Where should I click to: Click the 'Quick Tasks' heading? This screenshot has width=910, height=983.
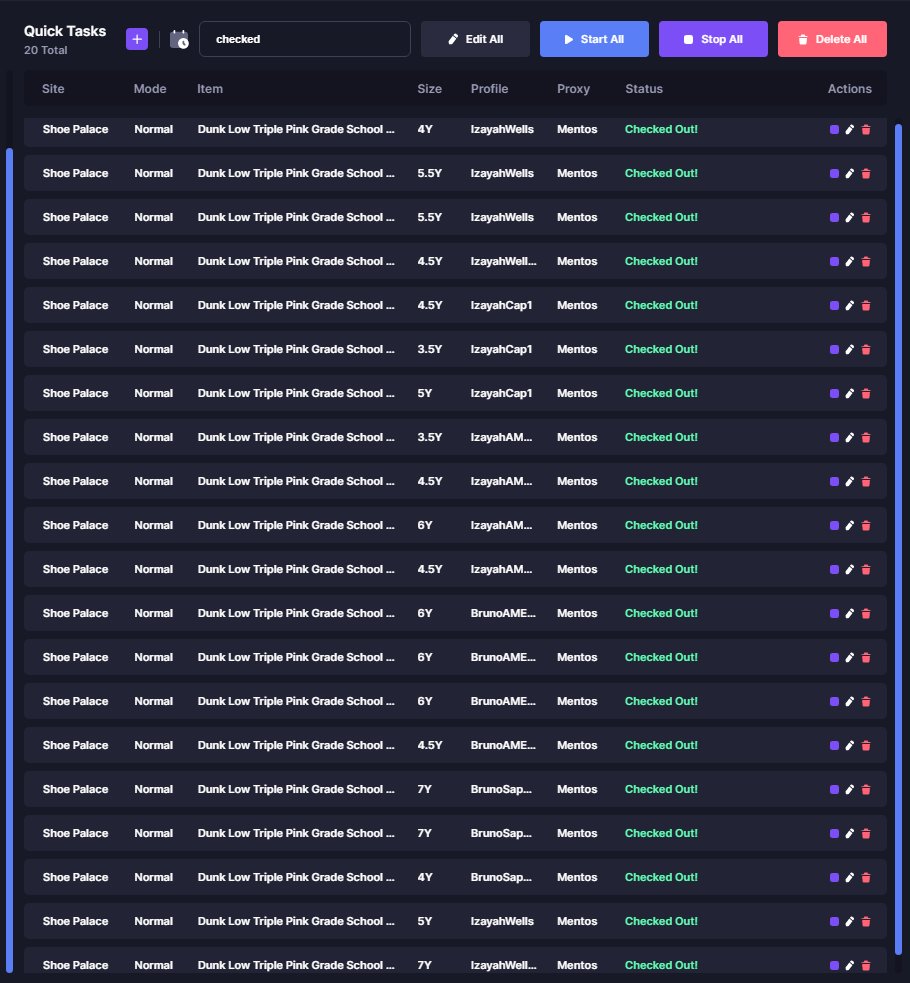coord(65,31)
